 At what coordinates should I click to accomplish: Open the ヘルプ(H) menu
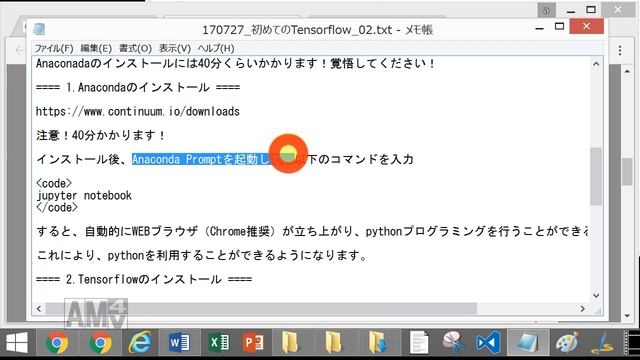216,48
